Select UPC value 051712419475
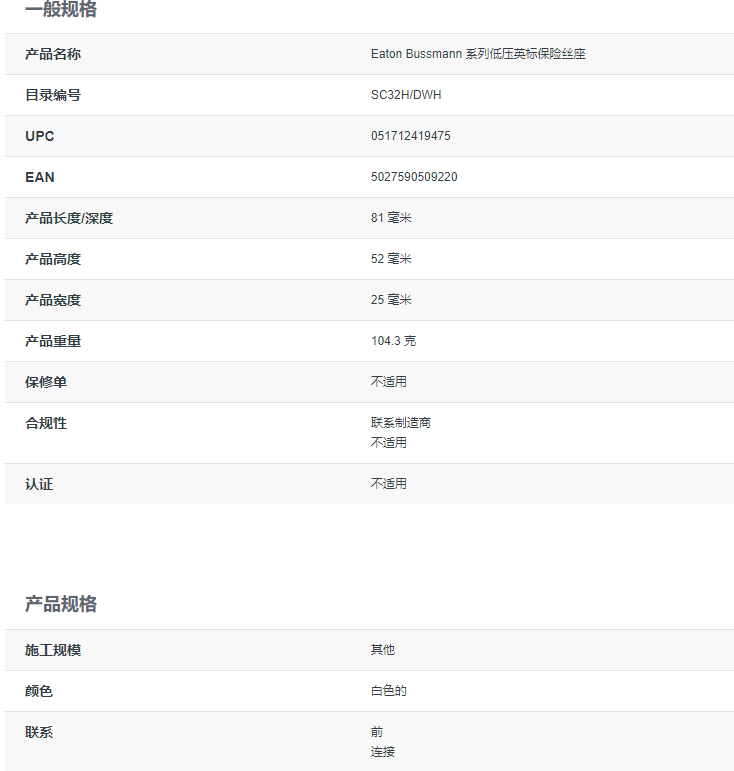Viewport: 734px width, 771px height. pos(411,136)
